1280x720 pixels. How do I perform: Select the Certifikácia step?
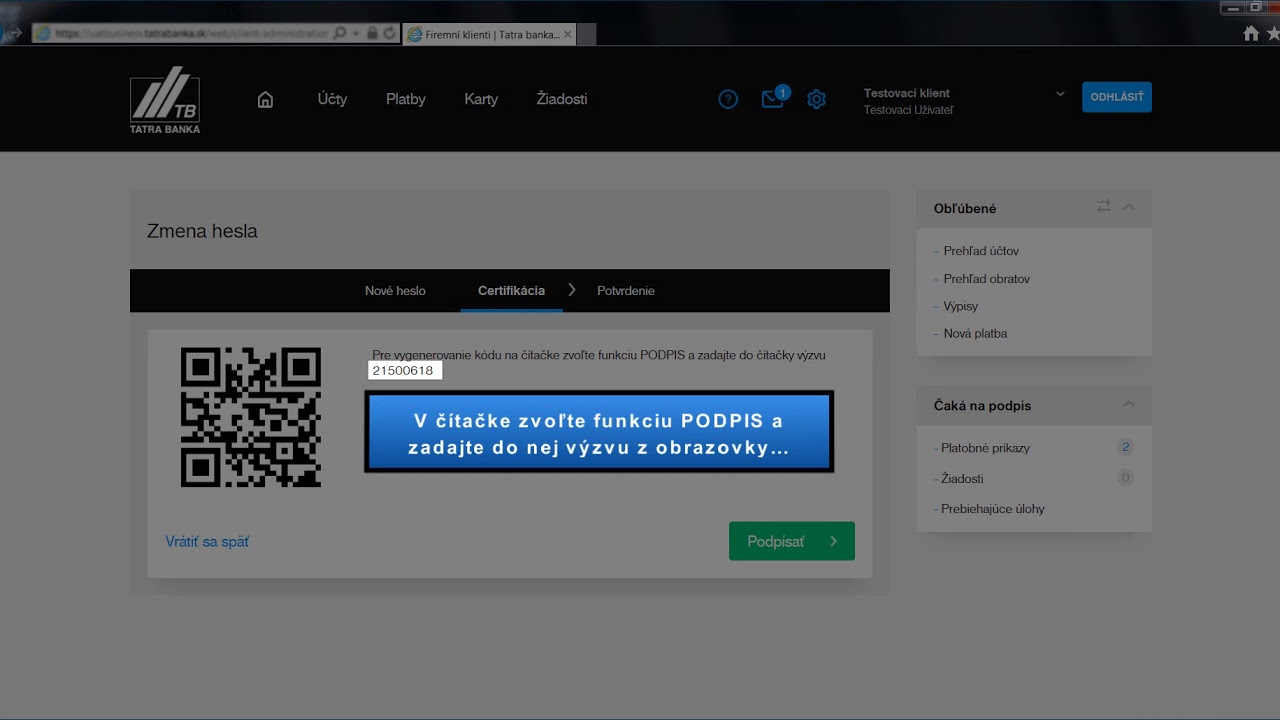coord(511,290)
